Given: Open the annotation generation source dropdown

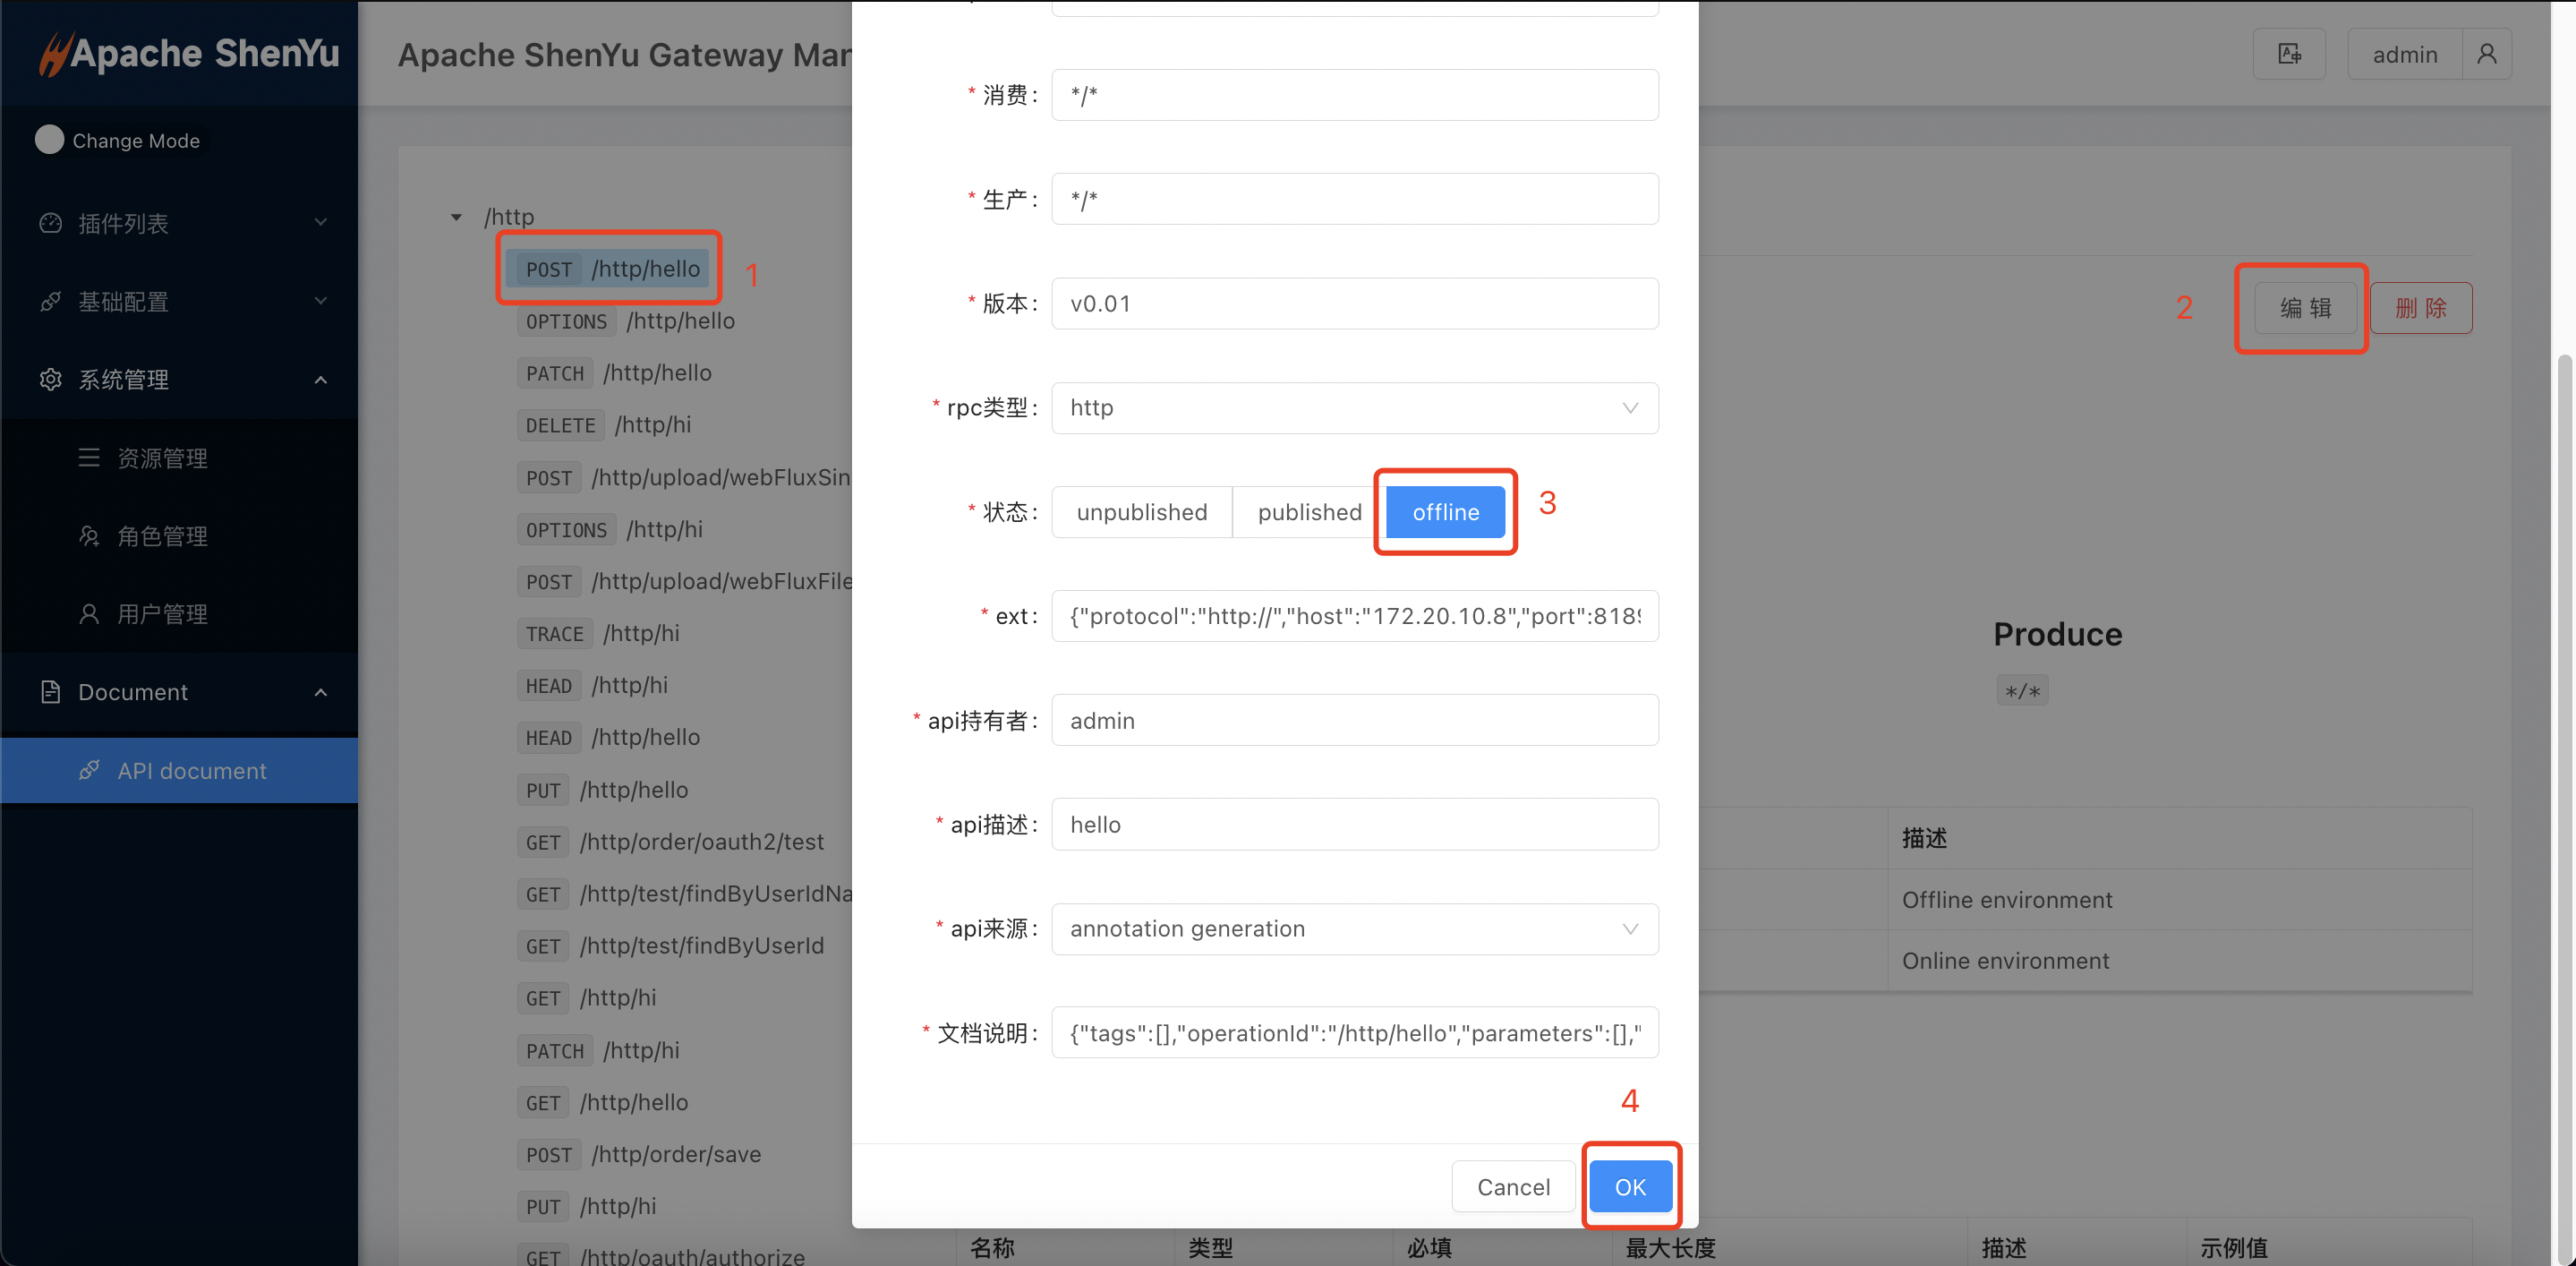Looking at the screenshot, I should pos(1354,929).
